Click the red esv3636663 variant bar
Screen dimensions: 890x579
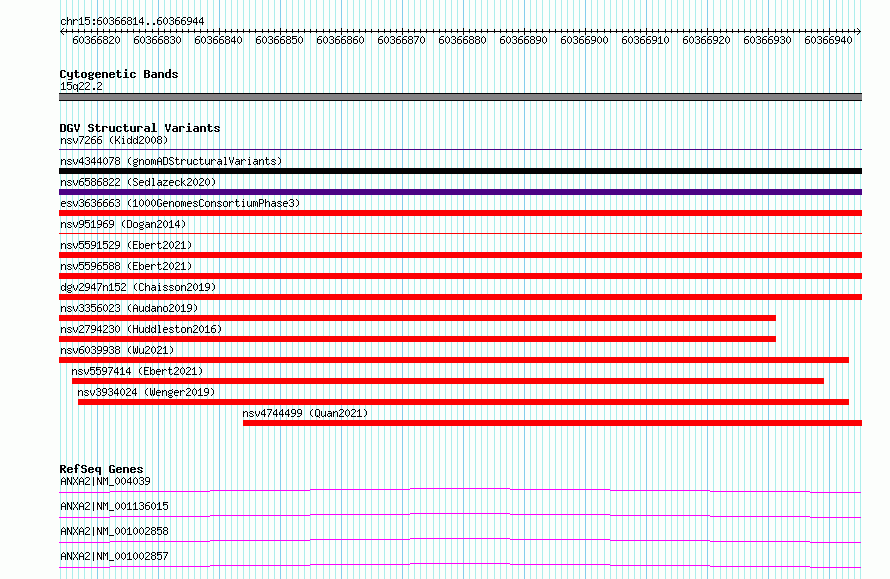460,213
